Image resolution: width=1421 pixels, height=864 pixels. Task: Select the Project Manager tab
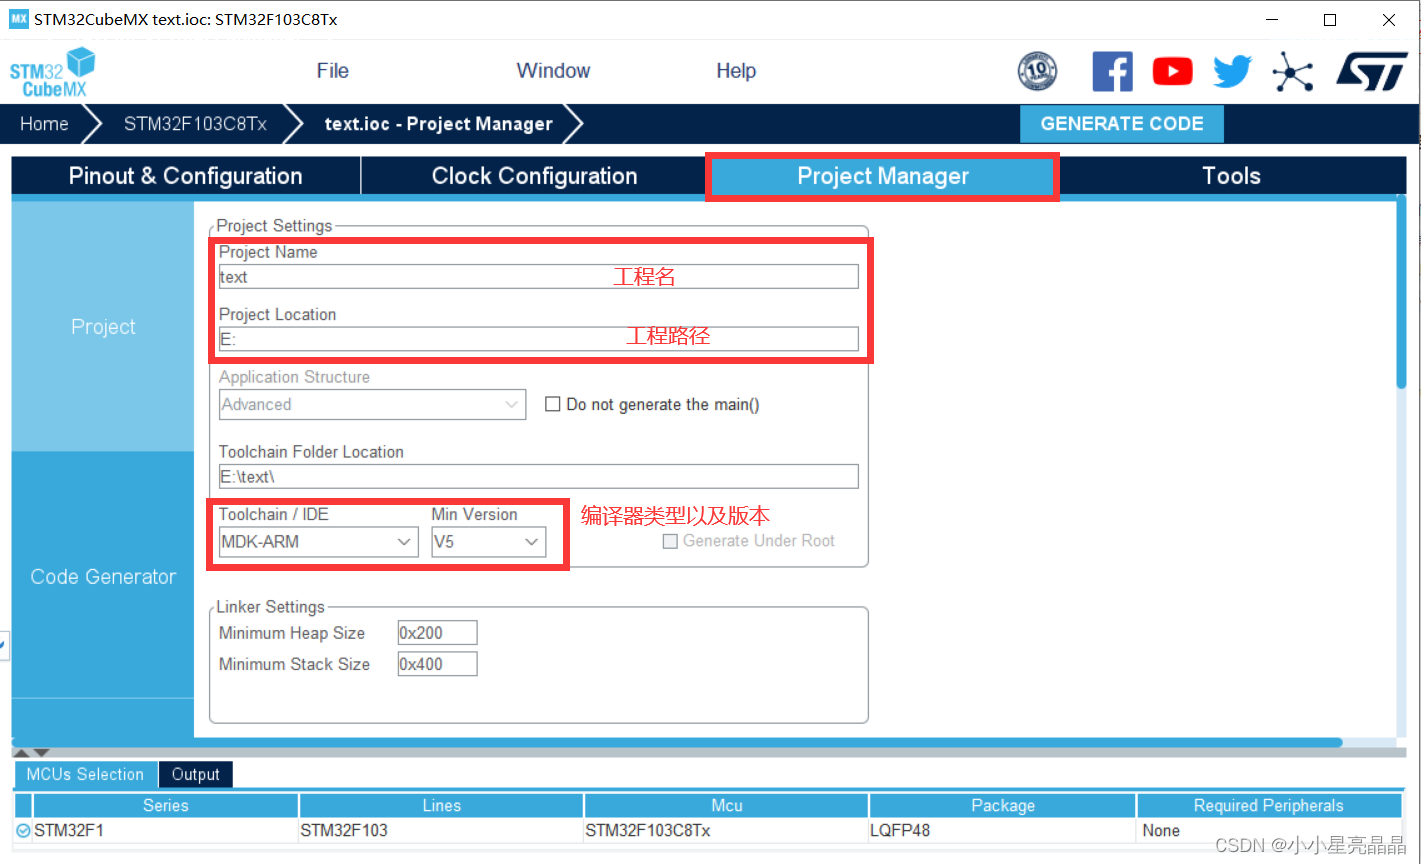click(883, 176)
